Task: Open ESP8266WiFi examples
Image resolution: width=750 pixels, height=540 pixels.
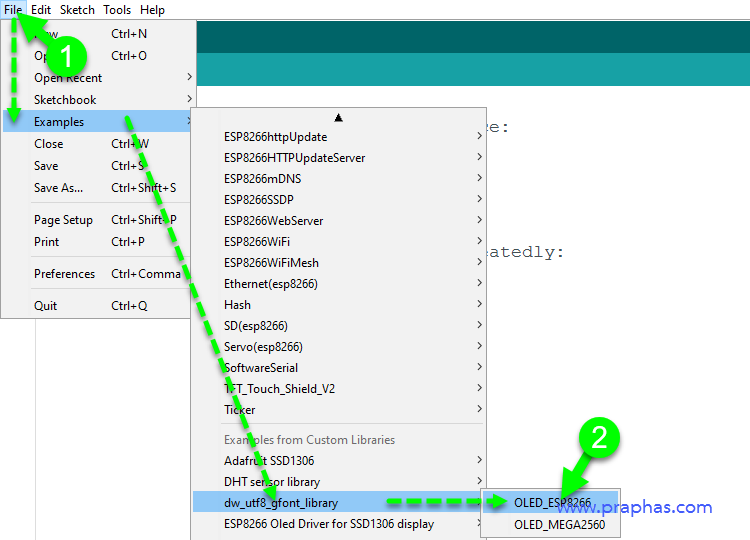Action: coord(339,242)
